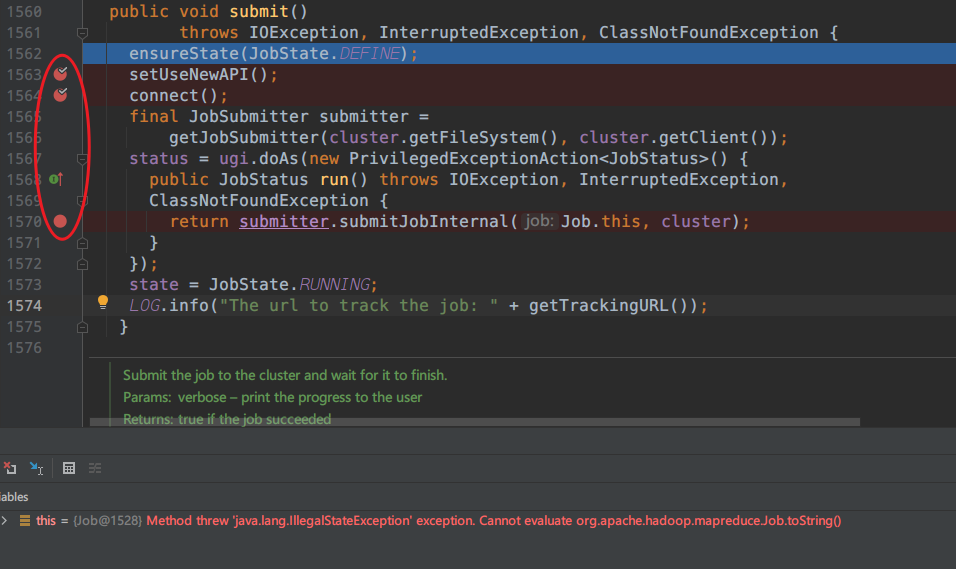Click line number 1574 in the gutter

coord(24,306)
